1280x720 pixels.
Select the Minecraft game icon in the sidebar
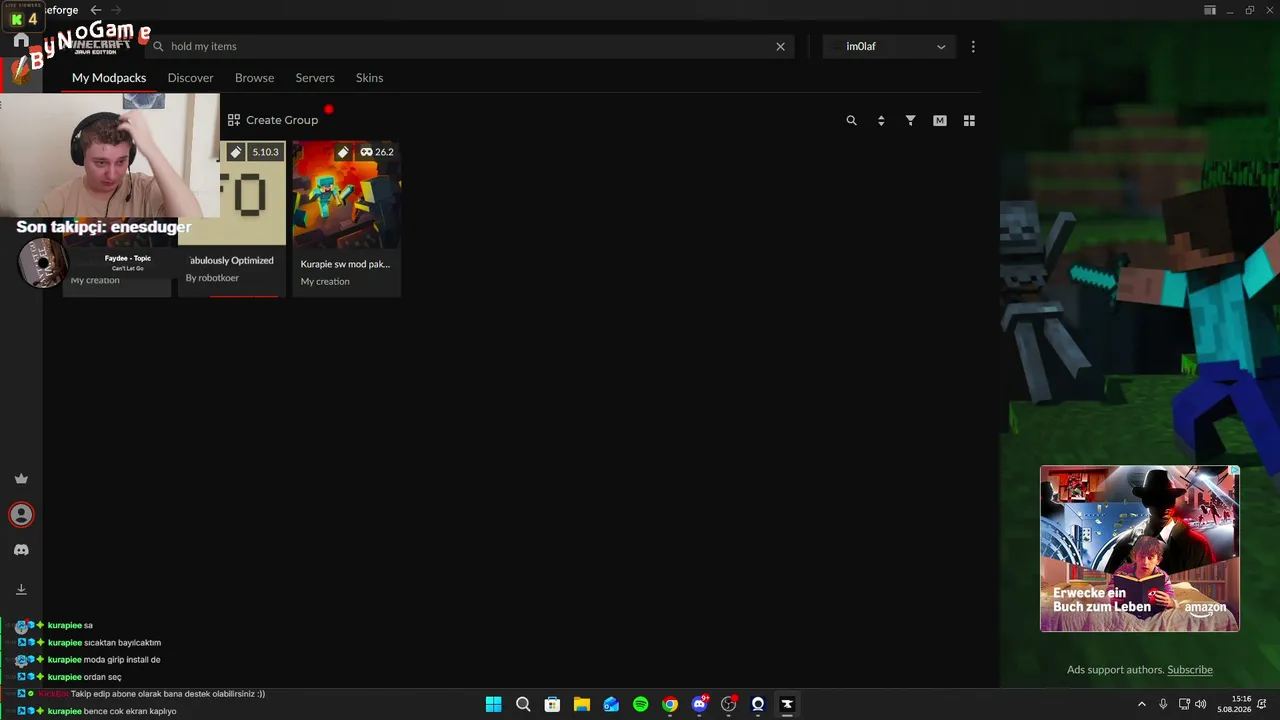(x=21, y=74)
